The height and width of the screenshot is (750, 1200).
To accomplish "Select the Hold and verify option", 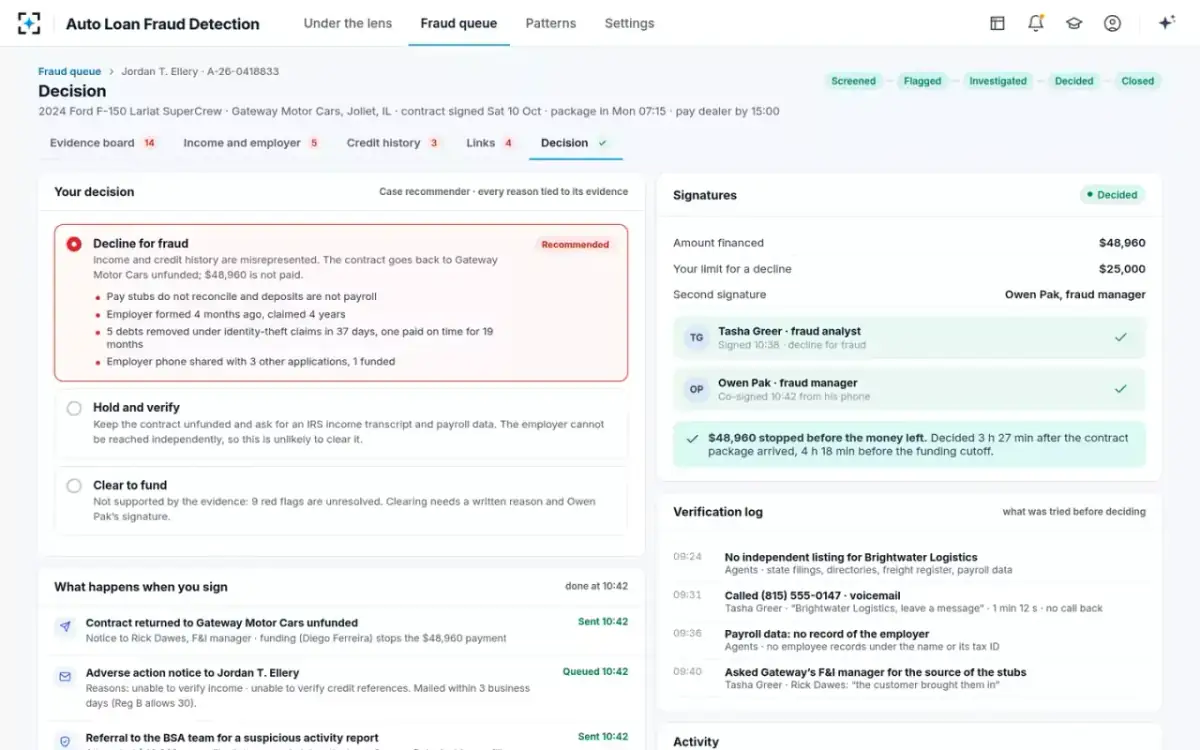I will 341,423.
